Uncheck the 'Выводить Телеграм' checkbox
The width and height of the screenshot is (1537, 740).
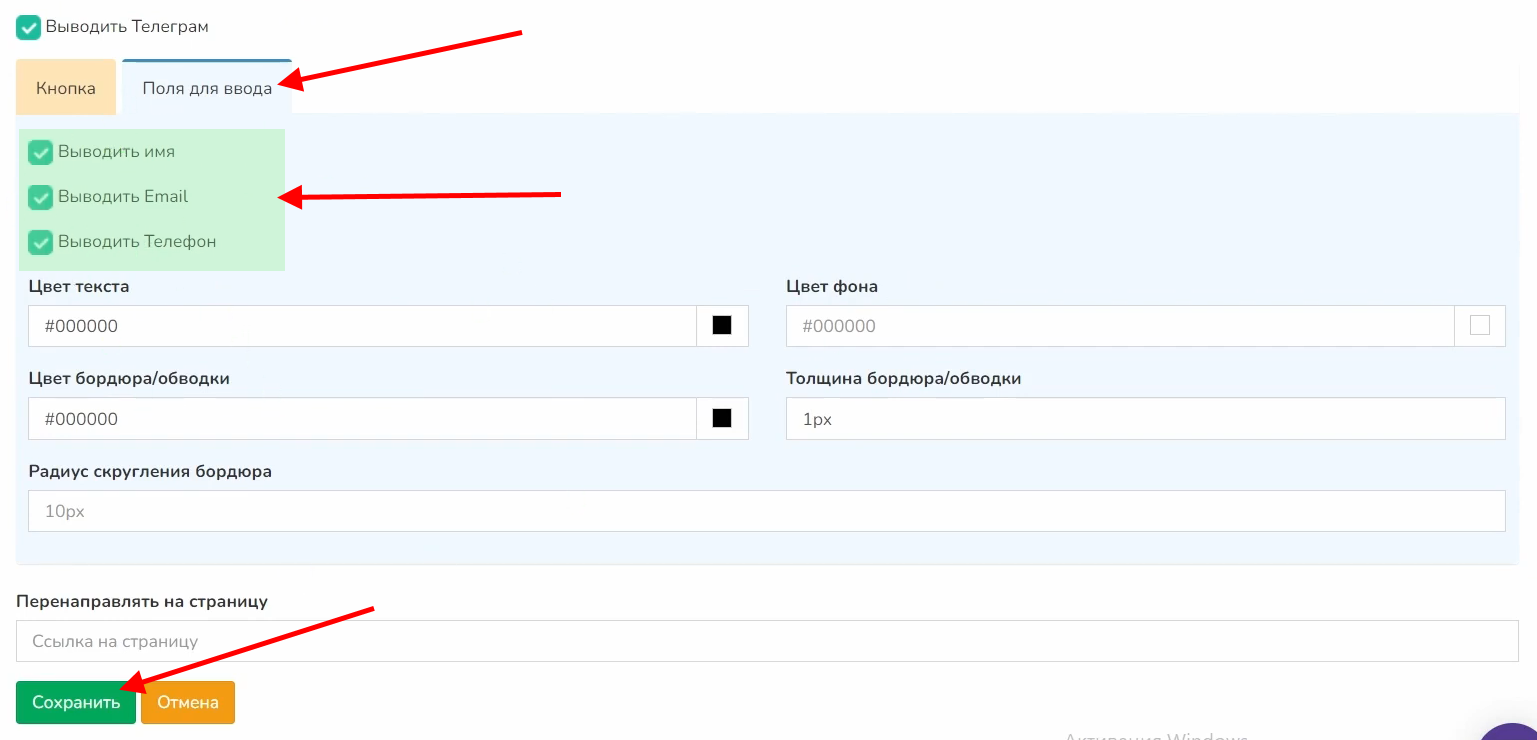pos(28,27)
